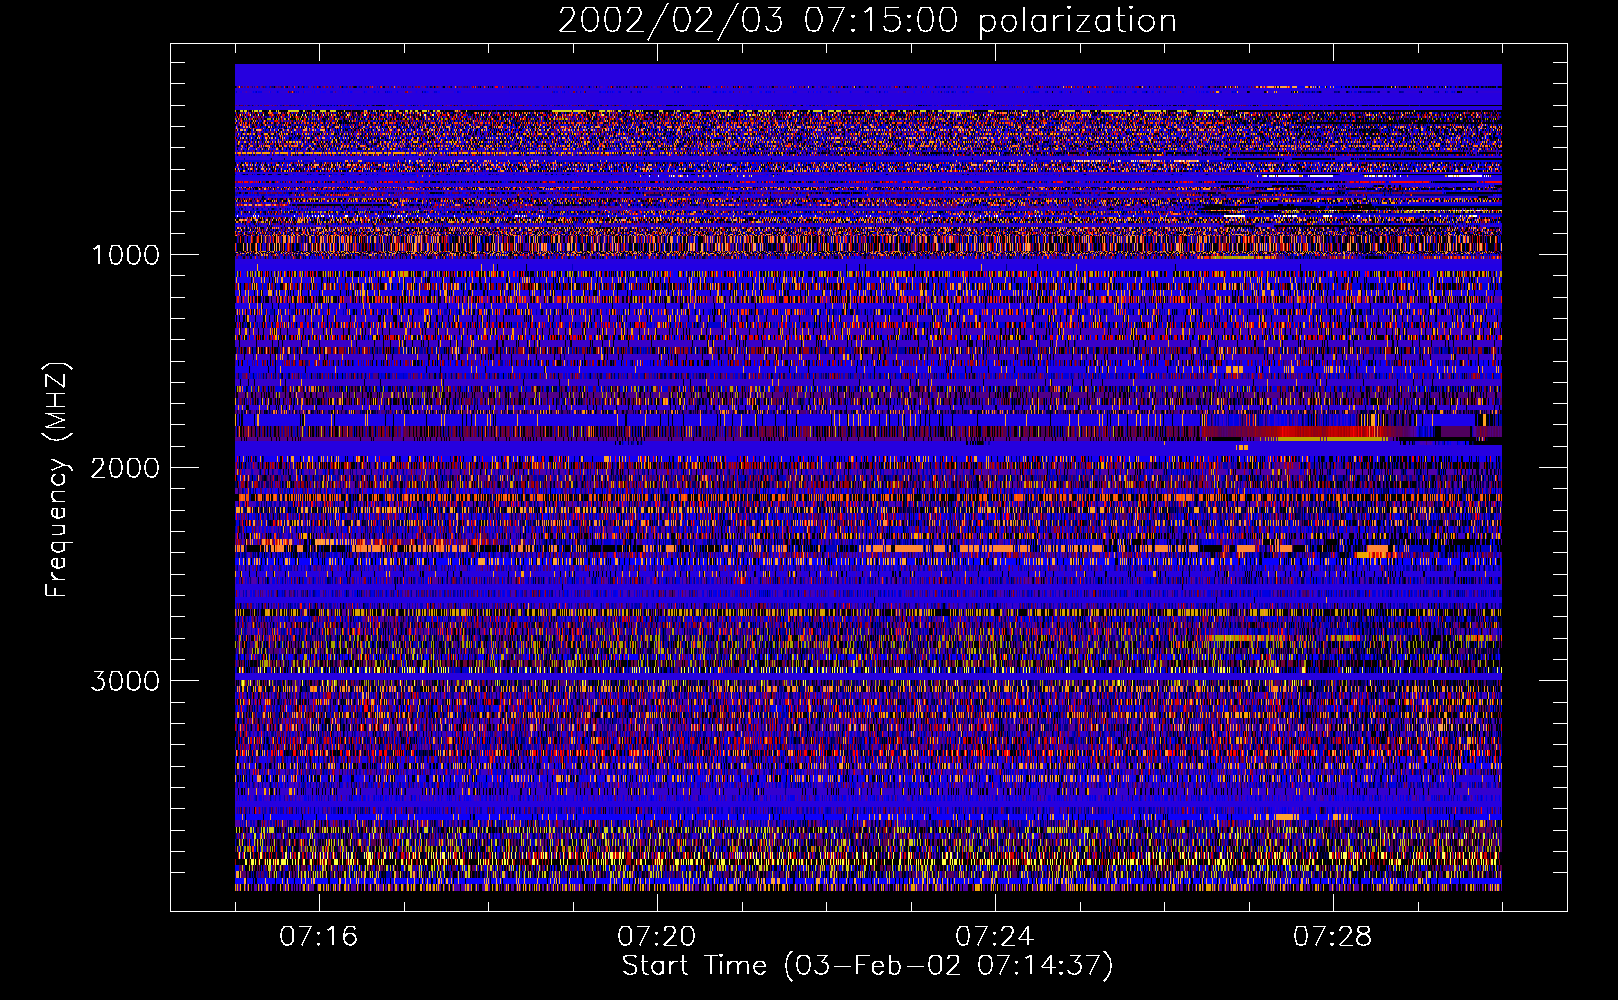Click the "07:16" time tick label
The width and height of the screenshot is (1618, 1000).
[x=319, y=937]
